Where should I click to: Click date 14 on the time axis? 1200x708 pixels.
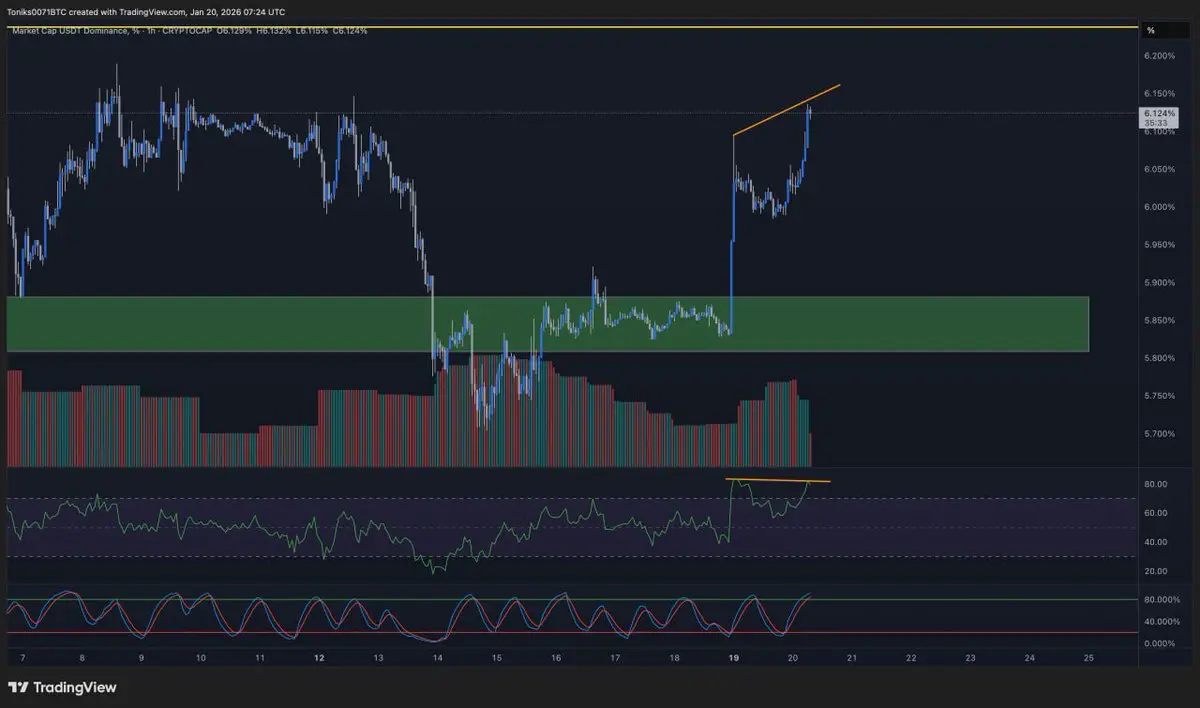click(438, 658)
